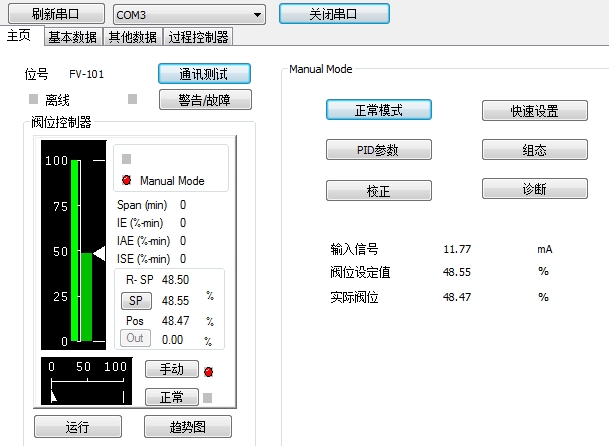
Task: Open the 过程控制器 tab
Action: (x=197, y=37)
